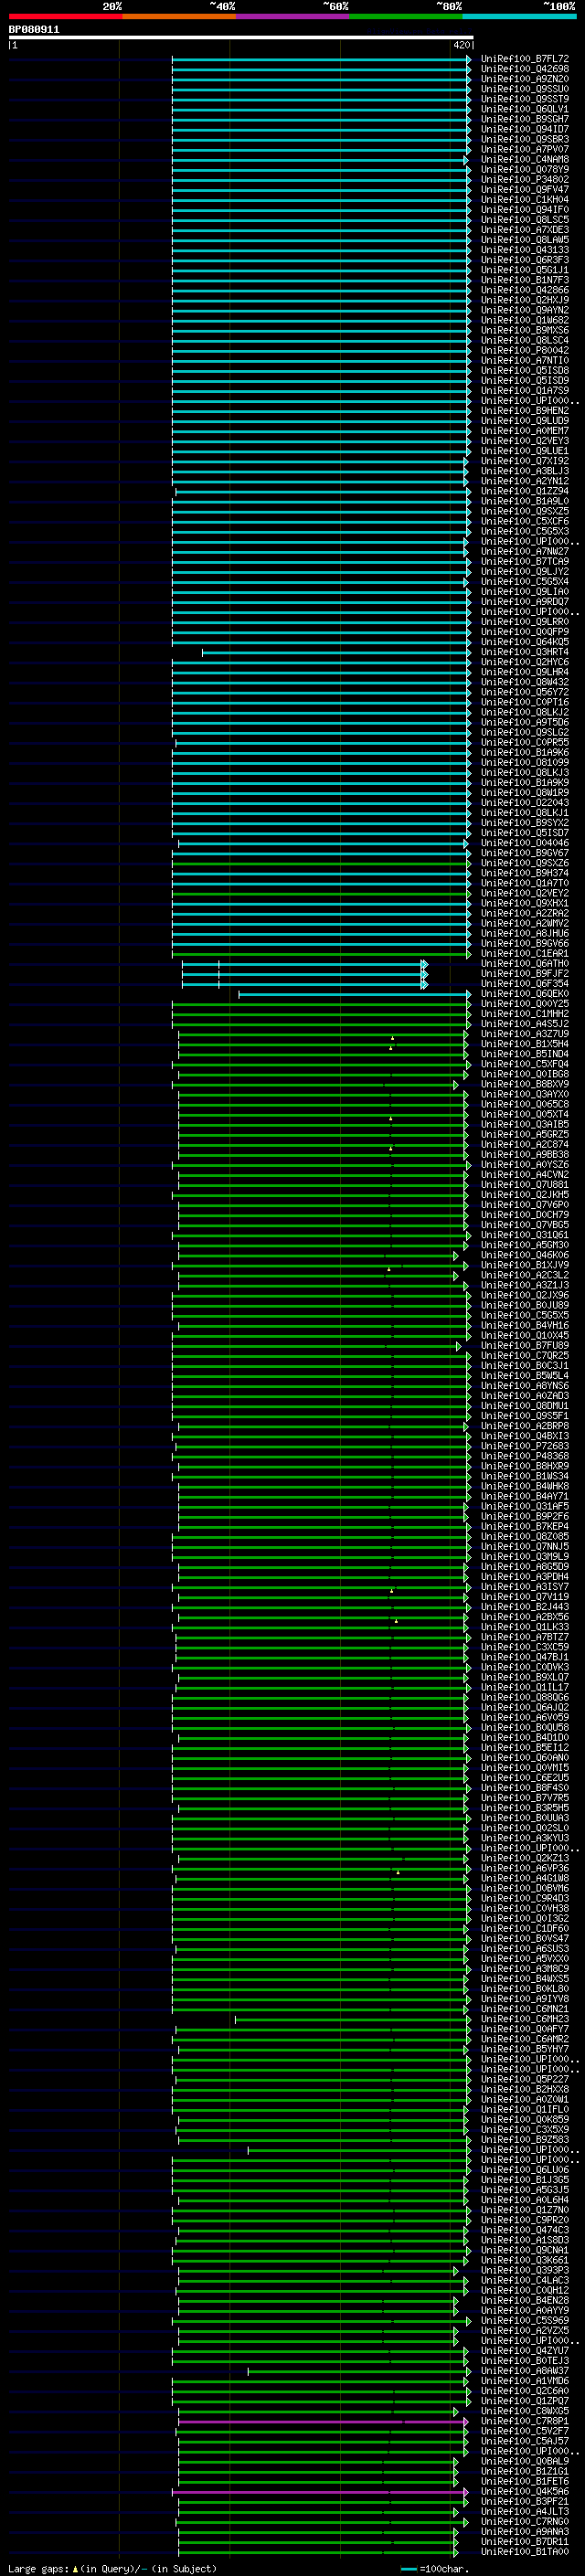
Task: Click the magenta alignment bar of UniRef100_Q4K5A6
Action: pos(319,2492)
